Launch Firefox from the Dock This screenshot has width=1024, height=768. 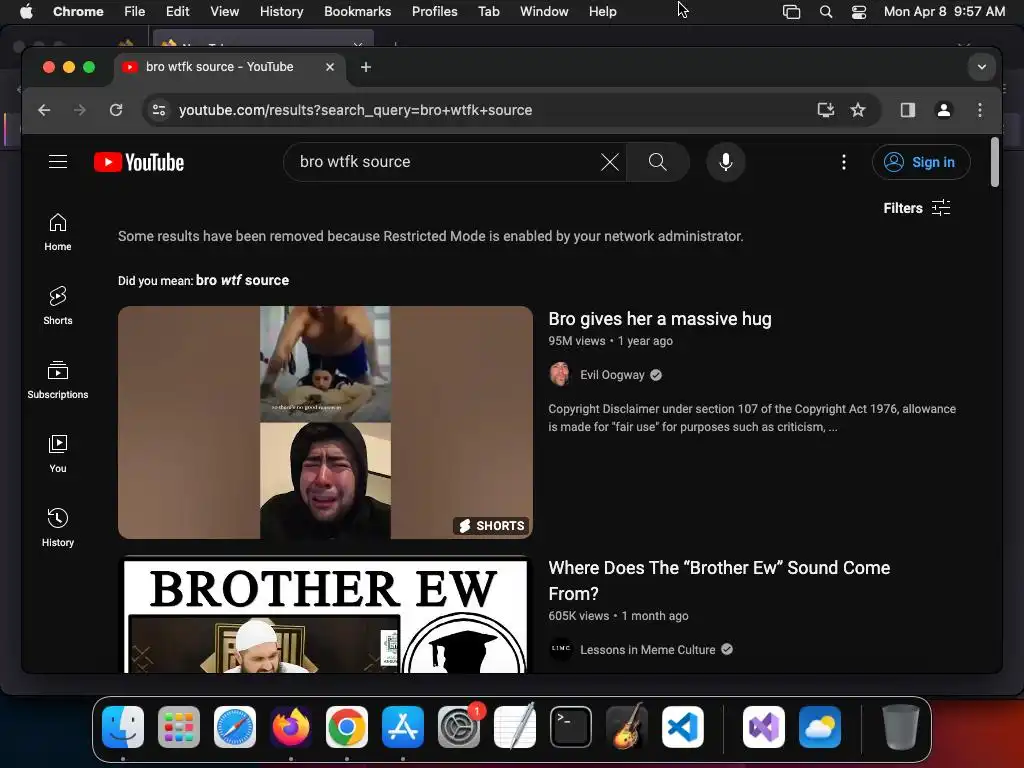pyautogui.click(x=291, y=727)
